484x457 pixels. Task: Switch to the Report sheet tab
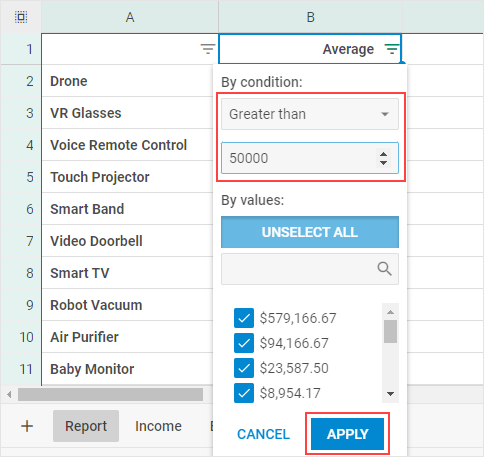tap(86, 426)
